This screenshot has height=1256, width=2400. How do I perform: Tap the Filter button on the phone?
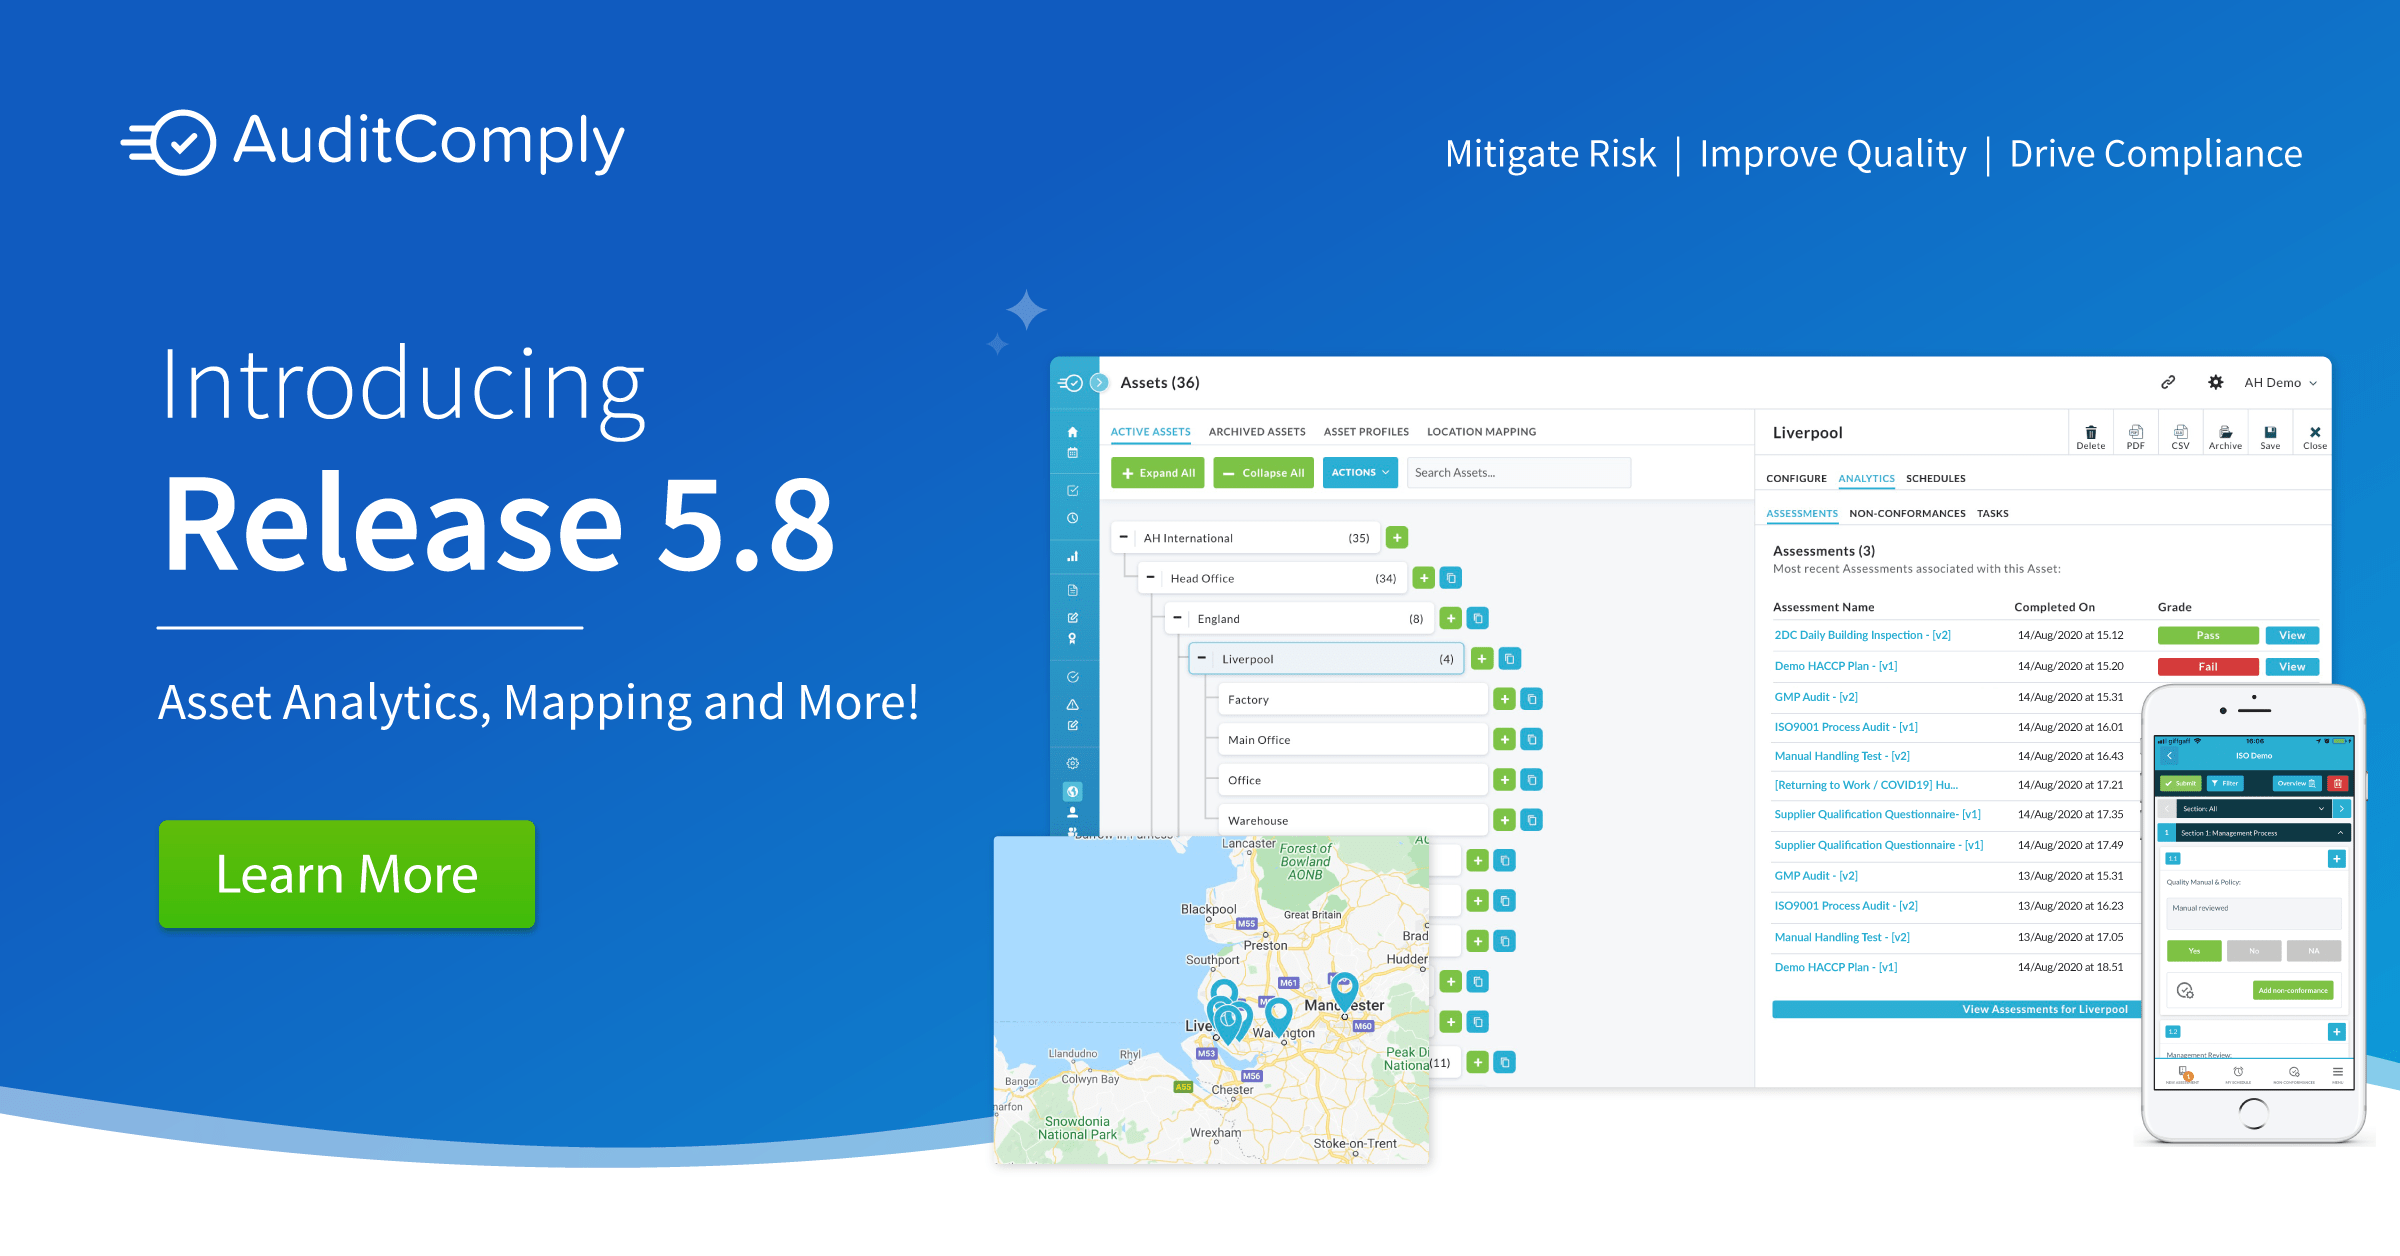[x=2225, y=783]
